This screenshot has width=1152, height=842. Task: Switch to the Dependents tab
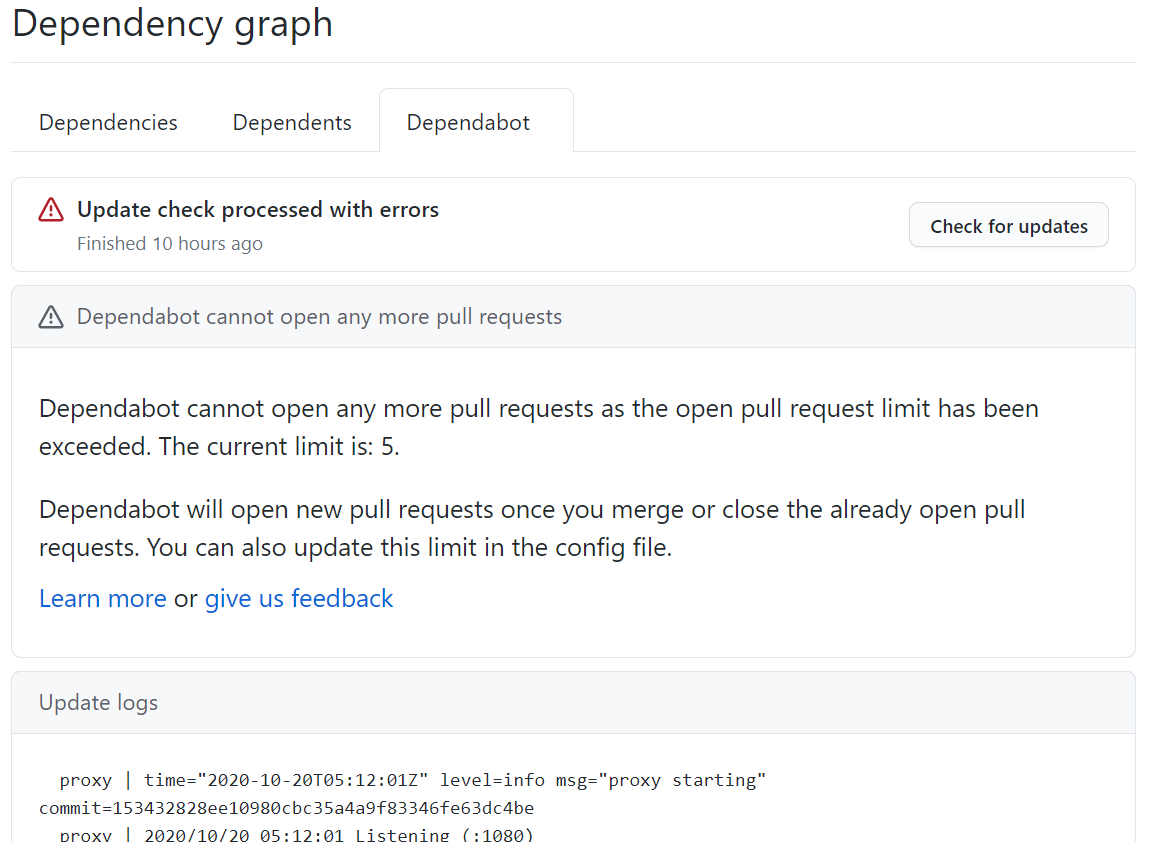pos(292,122)
